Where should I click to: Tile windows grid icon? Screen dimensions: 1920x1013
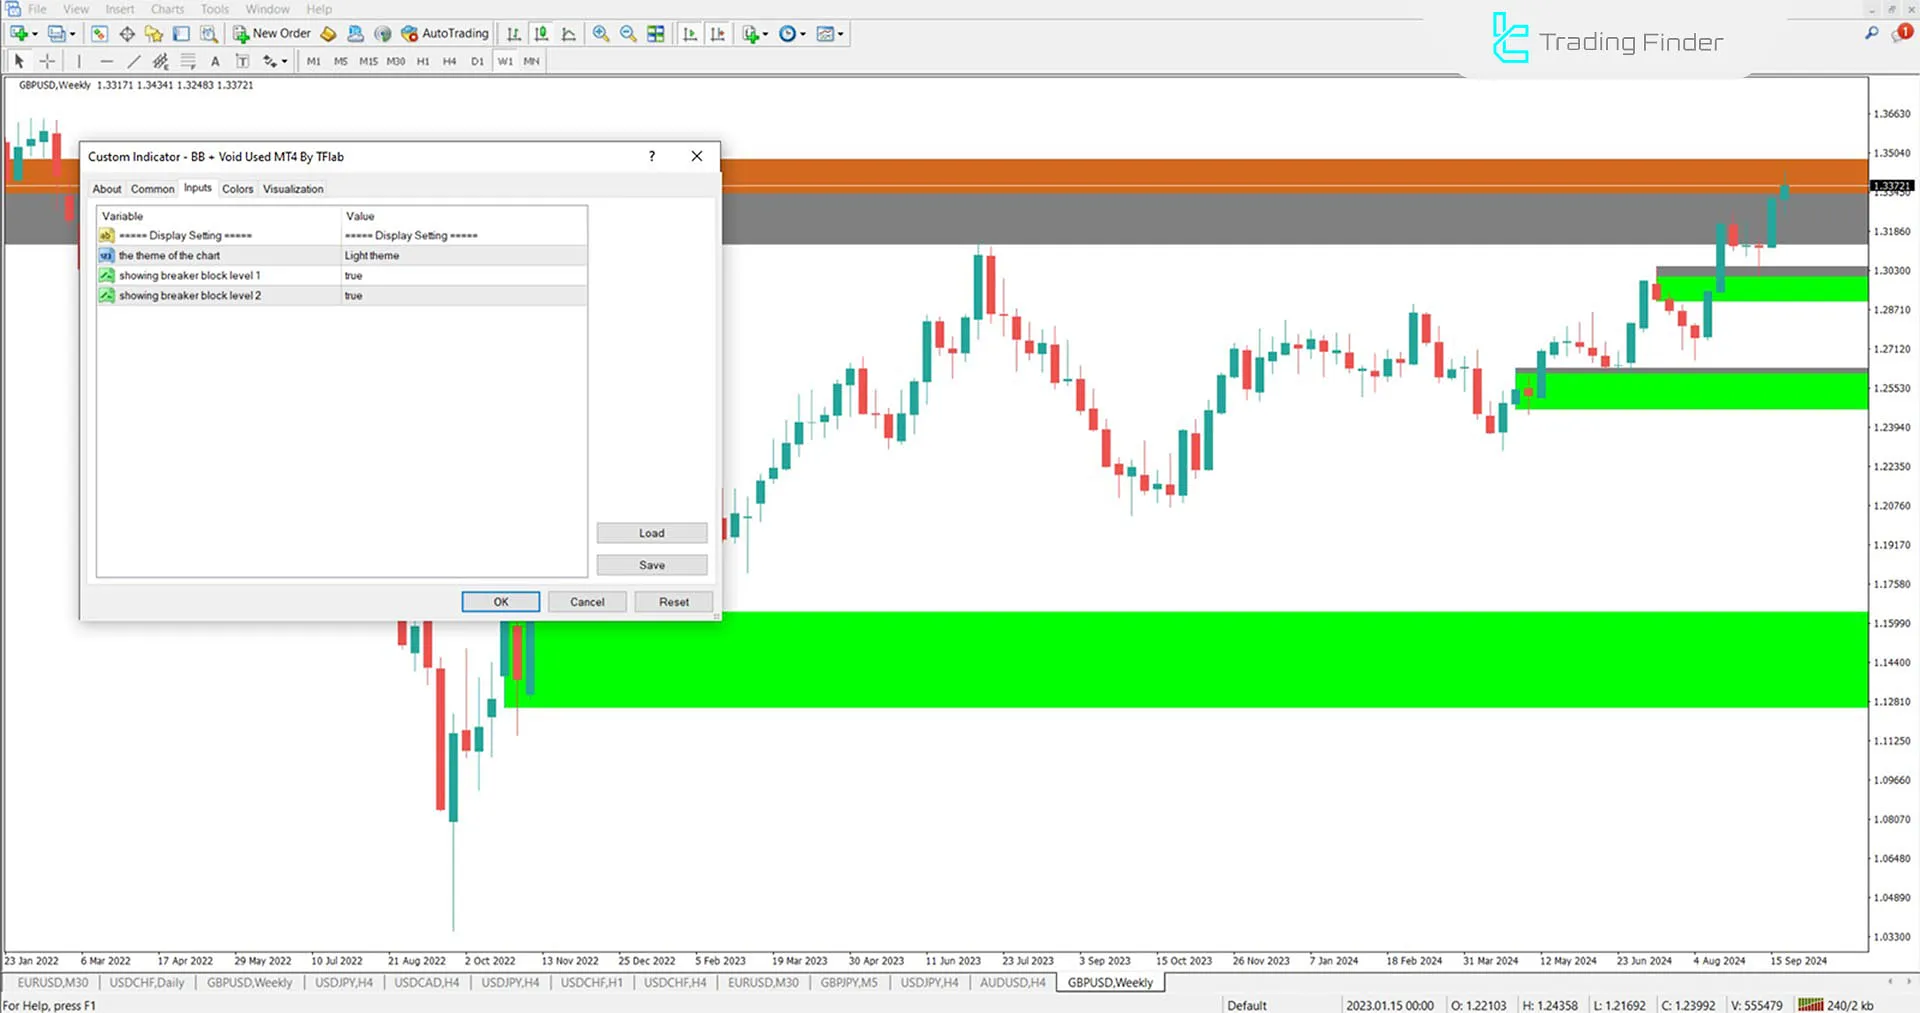[x=656, y=34]
